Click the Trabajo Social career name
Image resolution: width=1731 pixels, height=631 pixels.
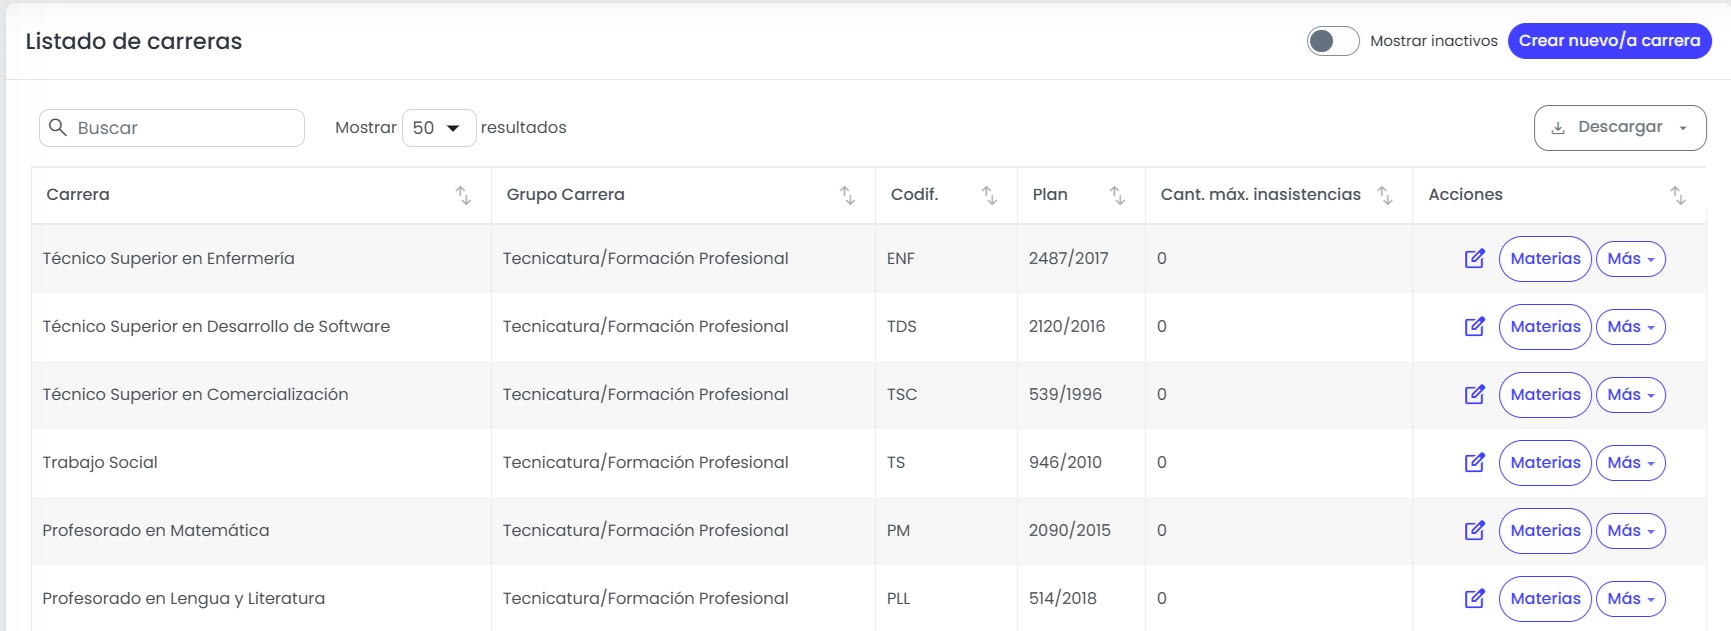[x=100, y=463]
